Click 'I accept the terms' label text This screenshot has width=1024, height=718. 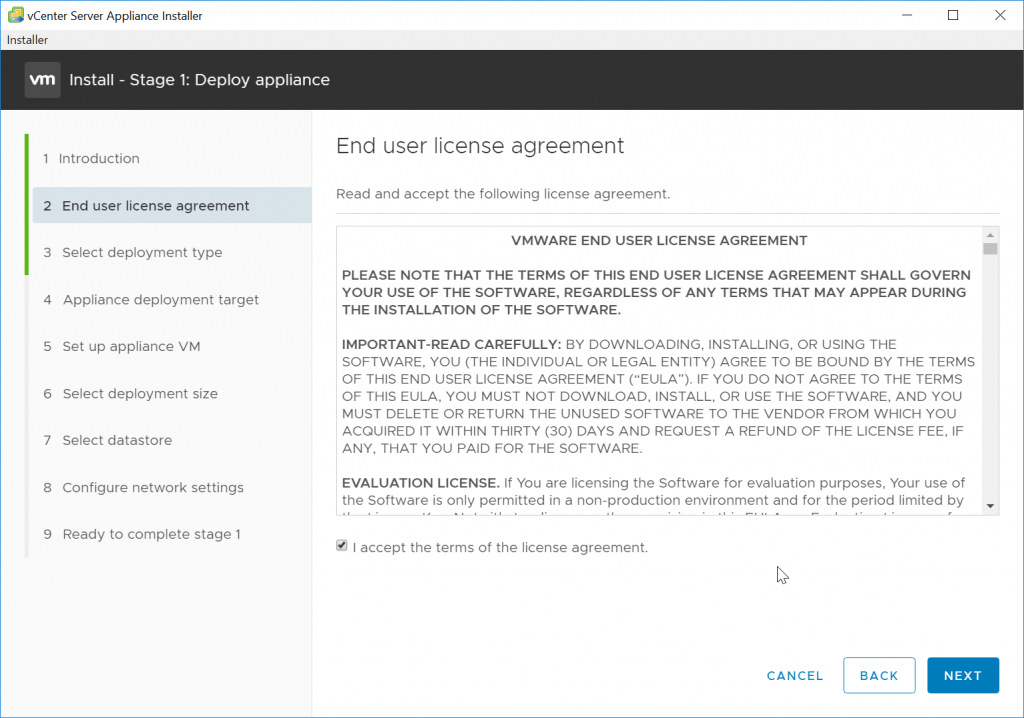(500, 547)
